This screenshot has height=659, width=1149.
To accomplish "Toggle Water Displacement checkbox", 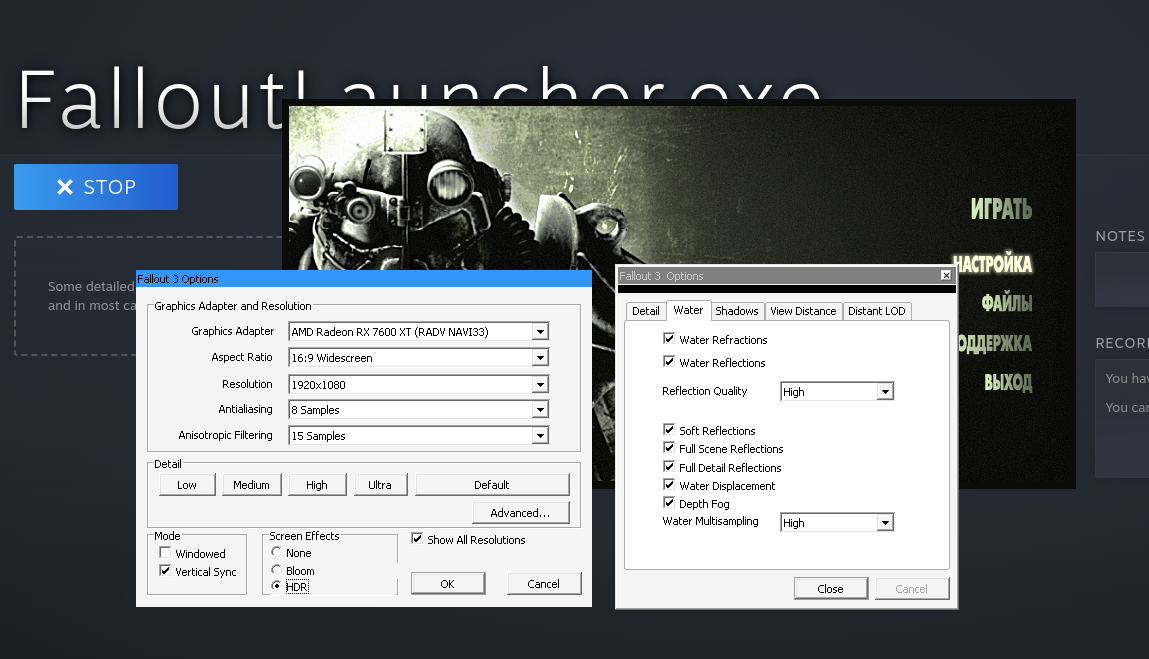I will pyautogui.click(x=669, y=485).
